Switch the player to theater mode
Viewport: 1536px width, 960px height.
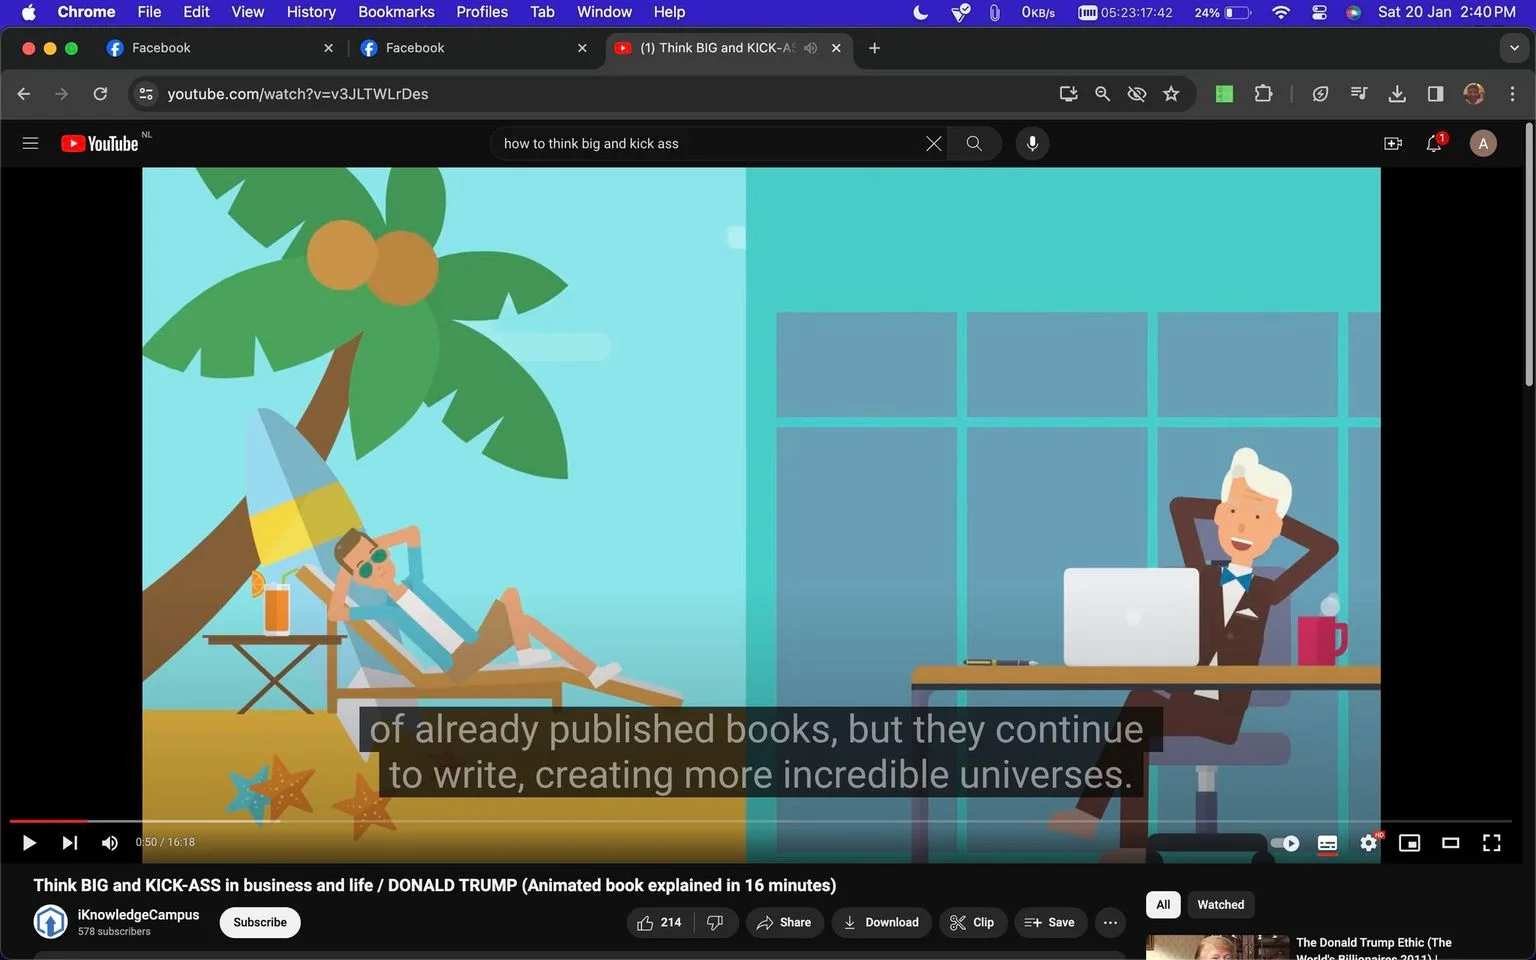(x=1450, y=843)
